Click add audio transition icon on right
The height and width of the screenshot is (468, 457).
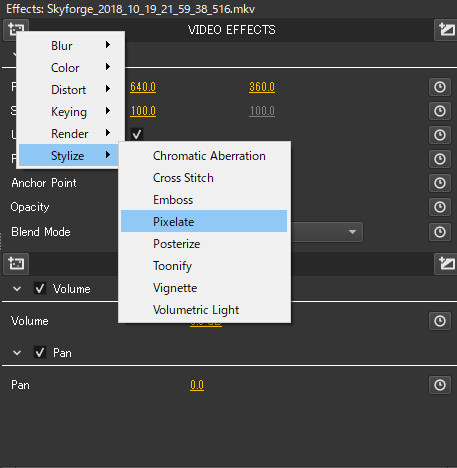click(446, 264)
